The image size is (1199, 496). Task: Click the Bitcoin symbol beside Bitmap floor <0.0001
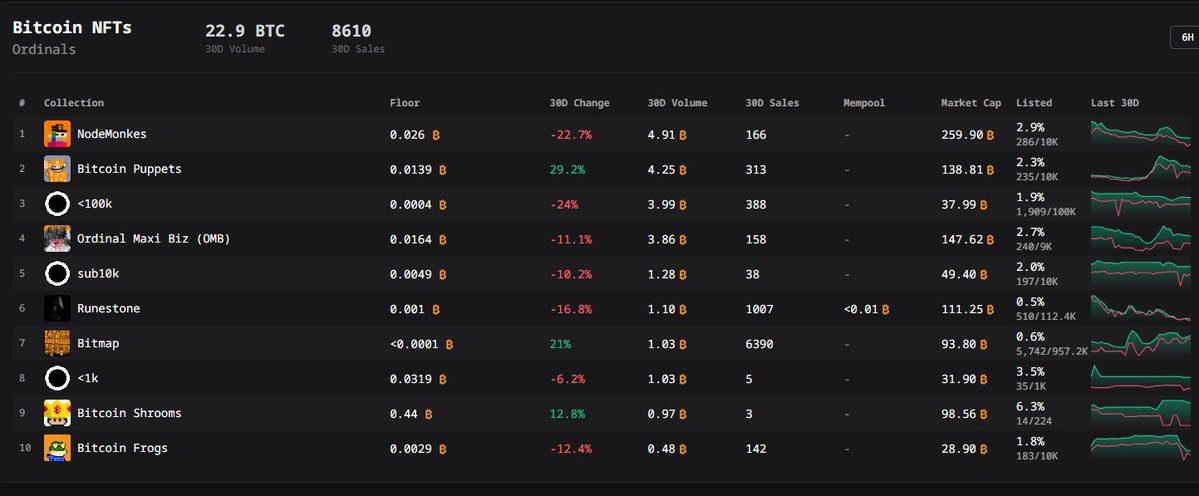(x=449, y=345)
